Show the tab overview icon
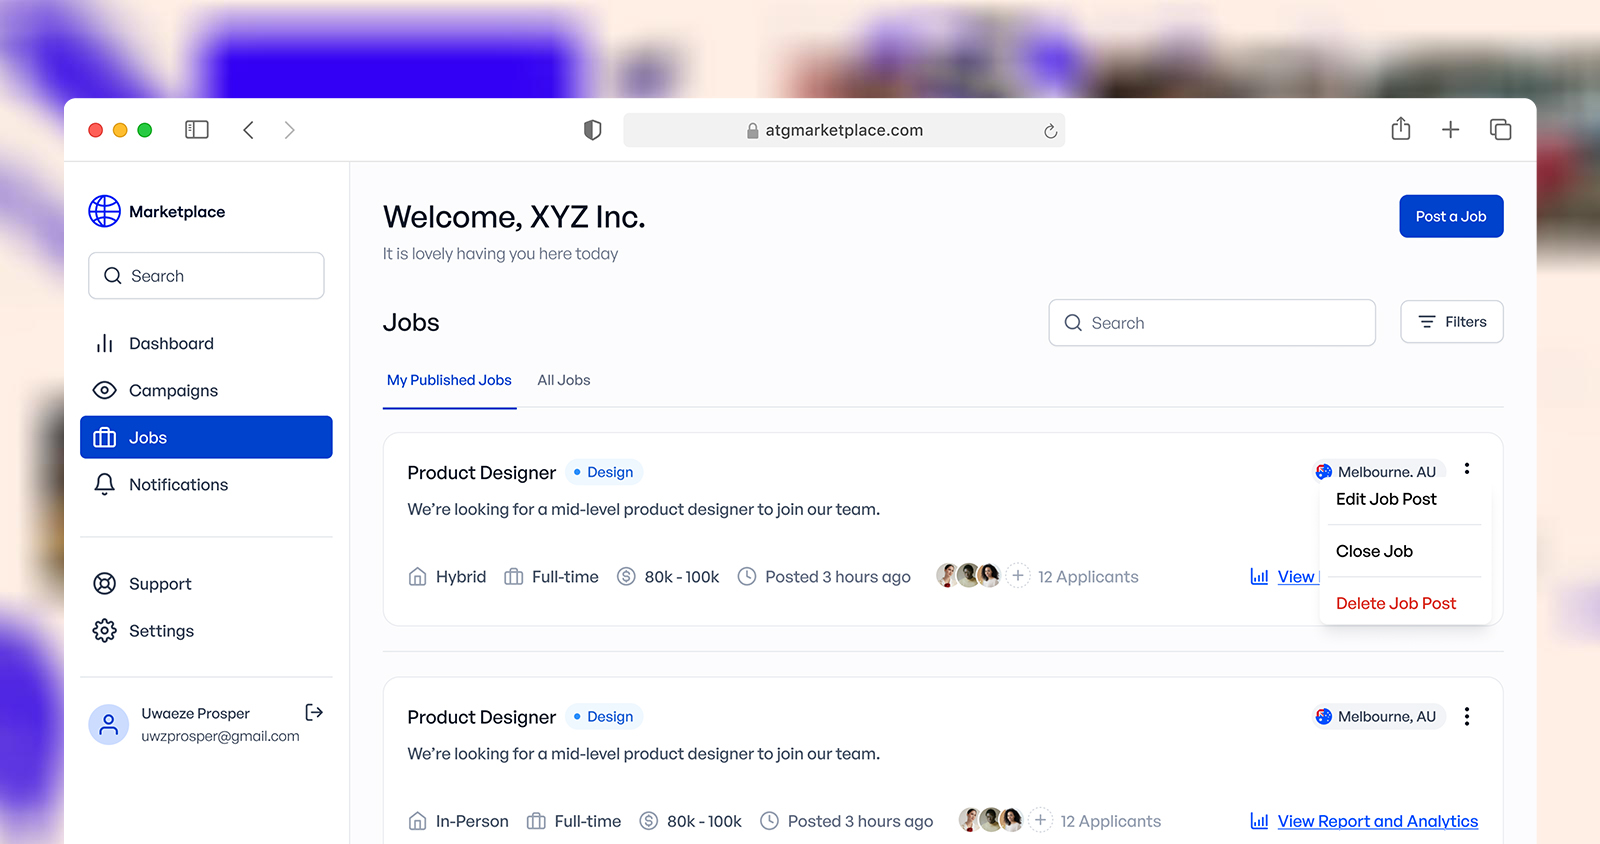 (1500, 130)
